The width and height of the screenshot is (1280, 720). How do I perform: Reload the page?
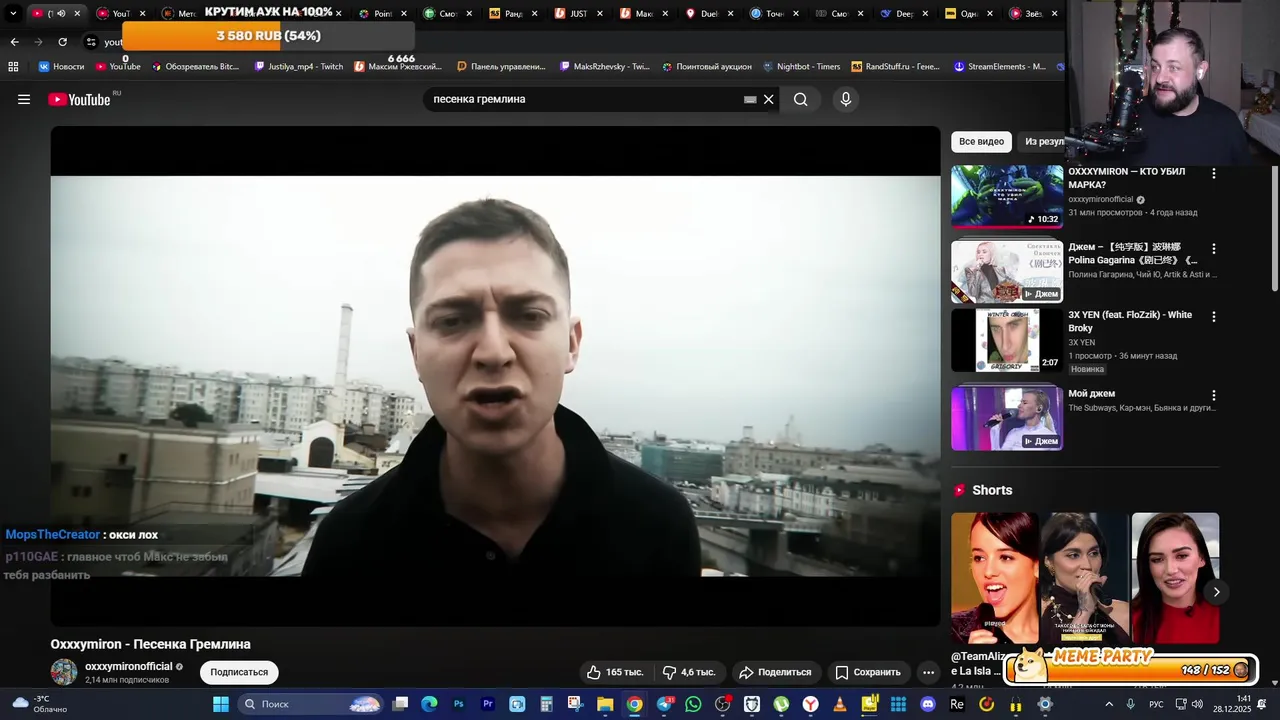(x=62, y=42)
